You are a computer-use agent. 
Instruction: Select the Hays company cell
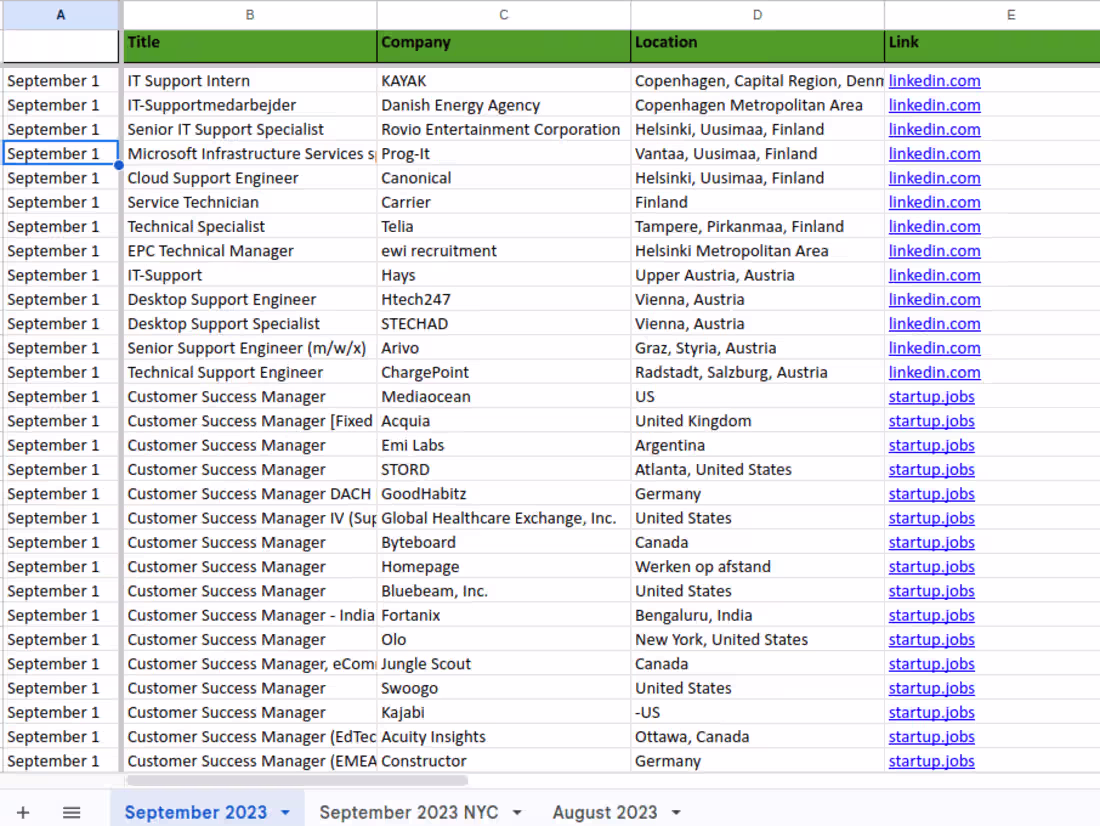(504, 275)
